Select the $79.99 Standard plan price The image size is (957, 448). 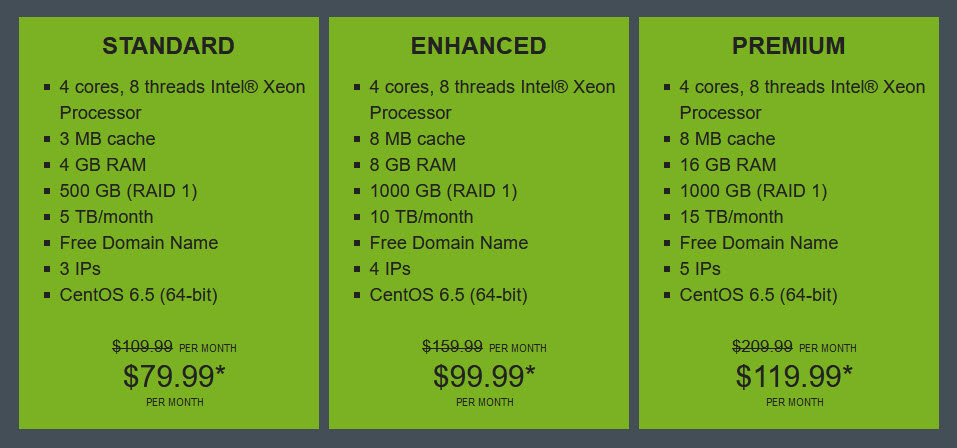click(x=175, y=376)
